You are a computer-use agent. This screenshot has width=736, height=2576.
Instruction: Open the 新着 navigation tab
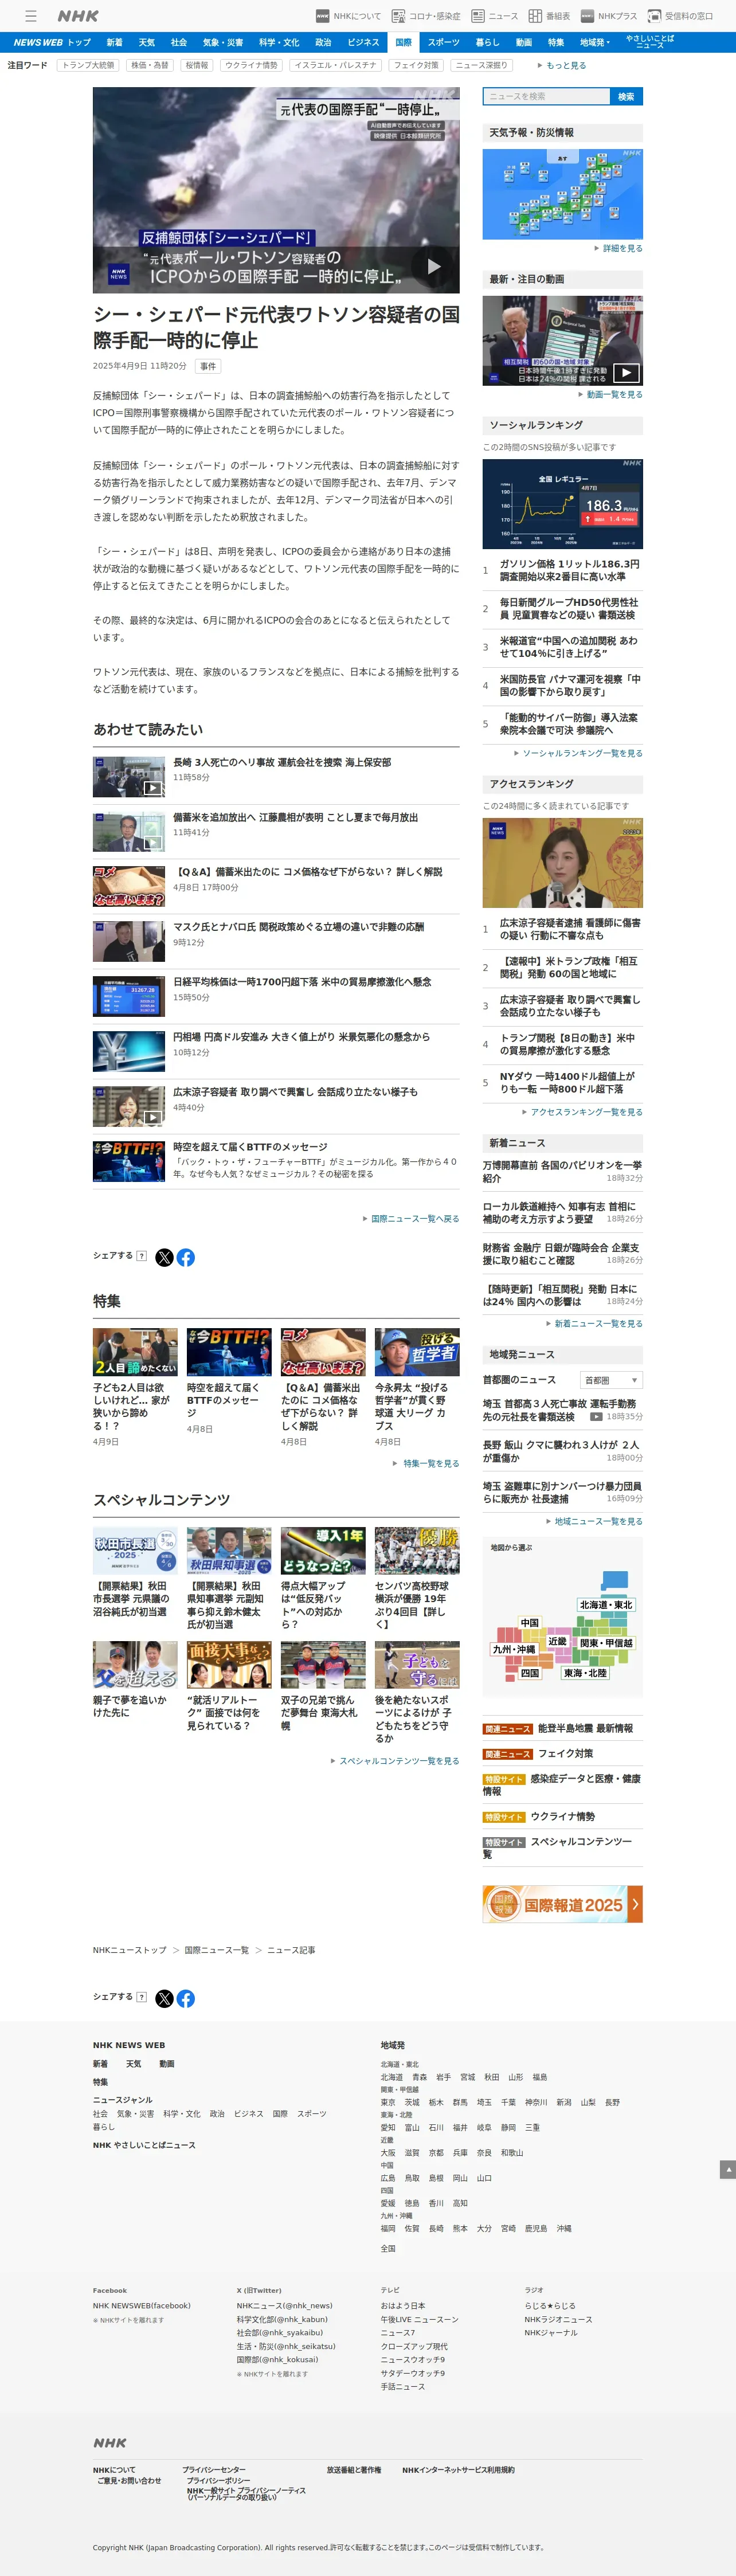114,43
